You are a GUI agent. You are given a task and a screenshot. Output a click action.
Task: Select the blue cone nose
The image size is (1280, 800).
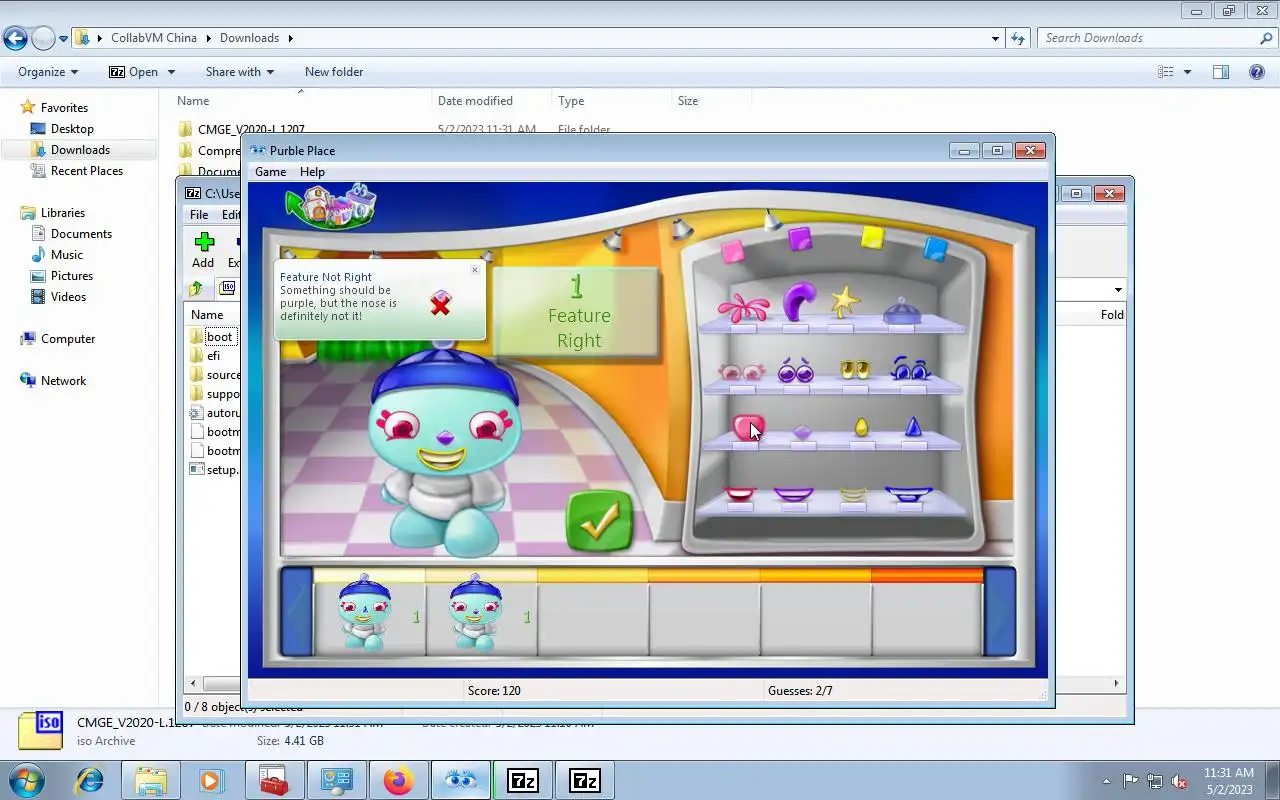tap(912, 427)
